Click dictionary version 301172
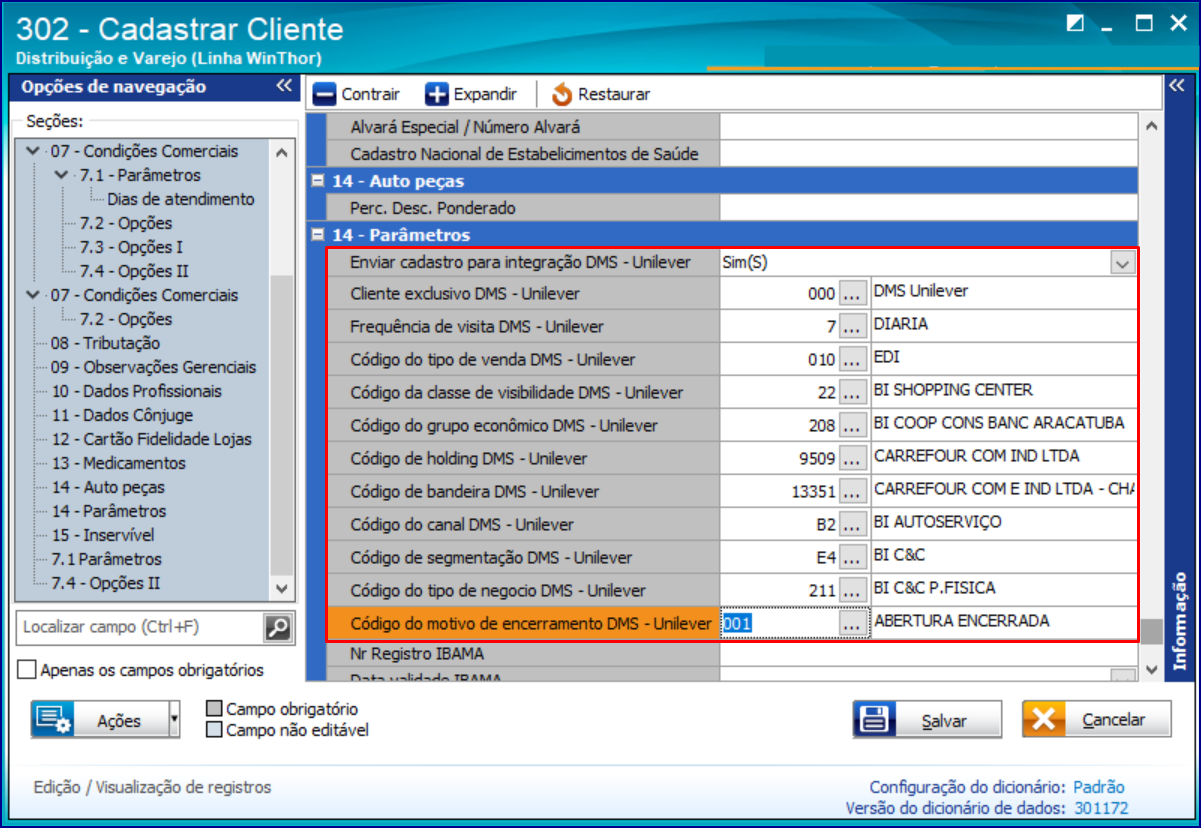This screenshot has width=1201, height=828. coord(1100,808)
